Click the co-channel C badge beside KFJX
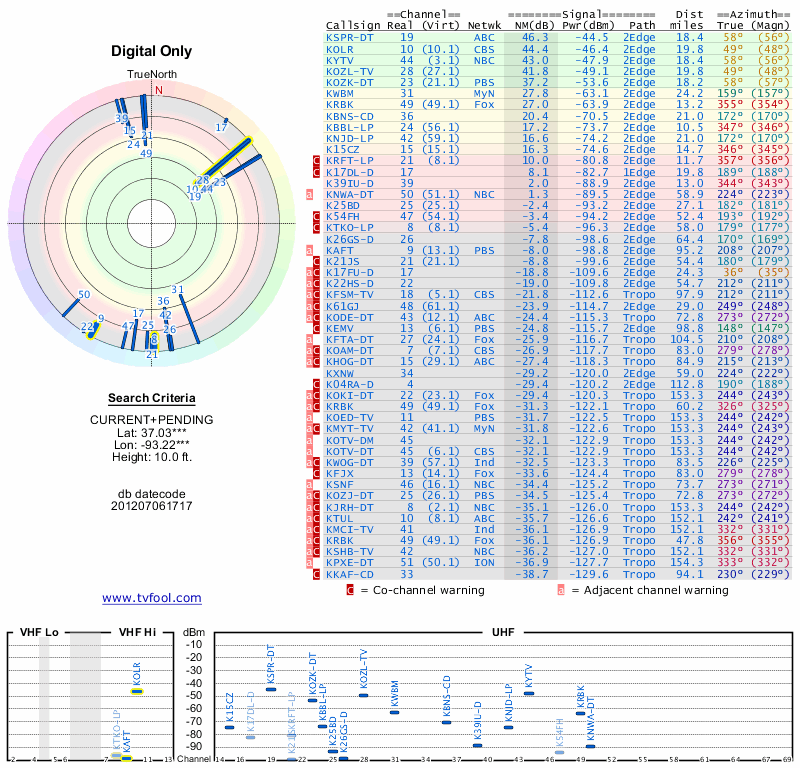The height and width of the screenshot is (768, 800). [x=316, y=473]
